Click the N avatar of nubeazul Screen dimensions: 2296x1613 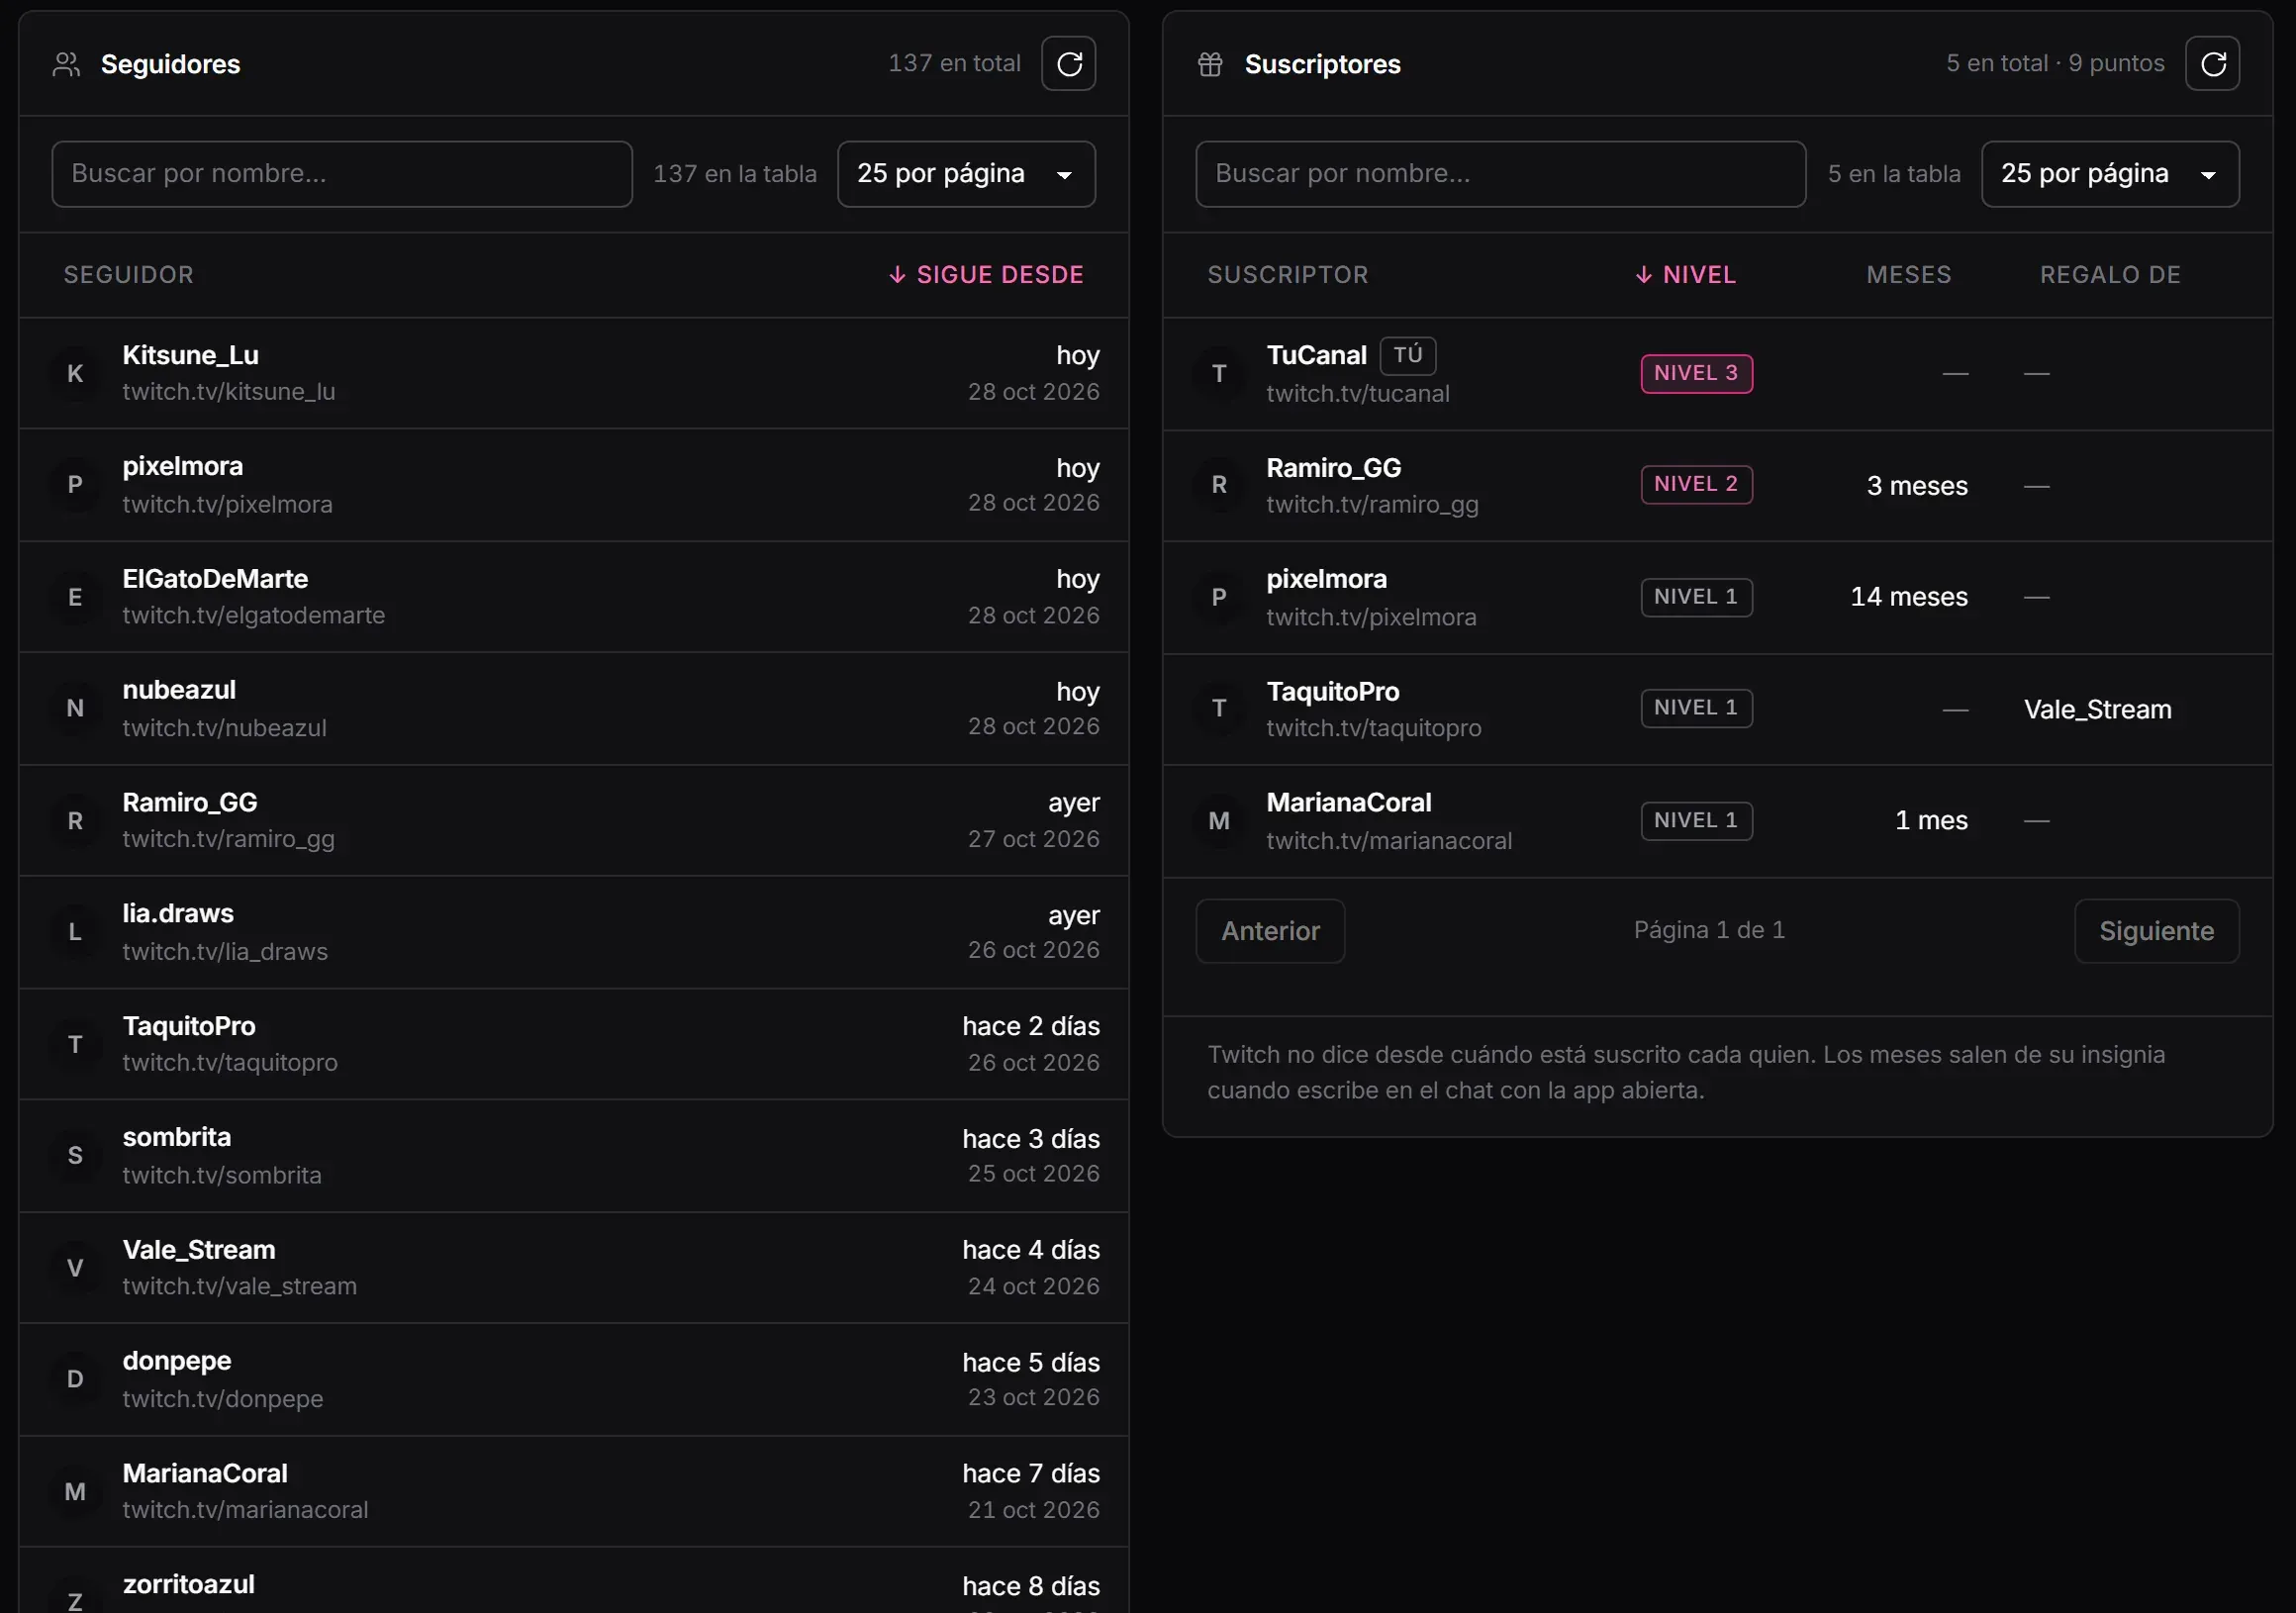(75, 709)
